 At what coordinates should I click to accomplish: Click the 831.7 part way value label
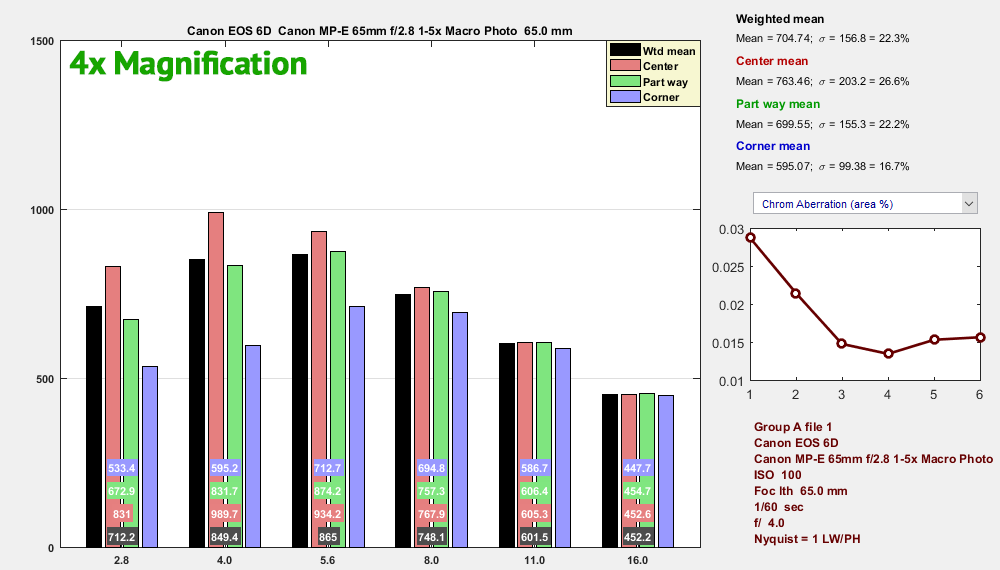(x=224, y=491)
